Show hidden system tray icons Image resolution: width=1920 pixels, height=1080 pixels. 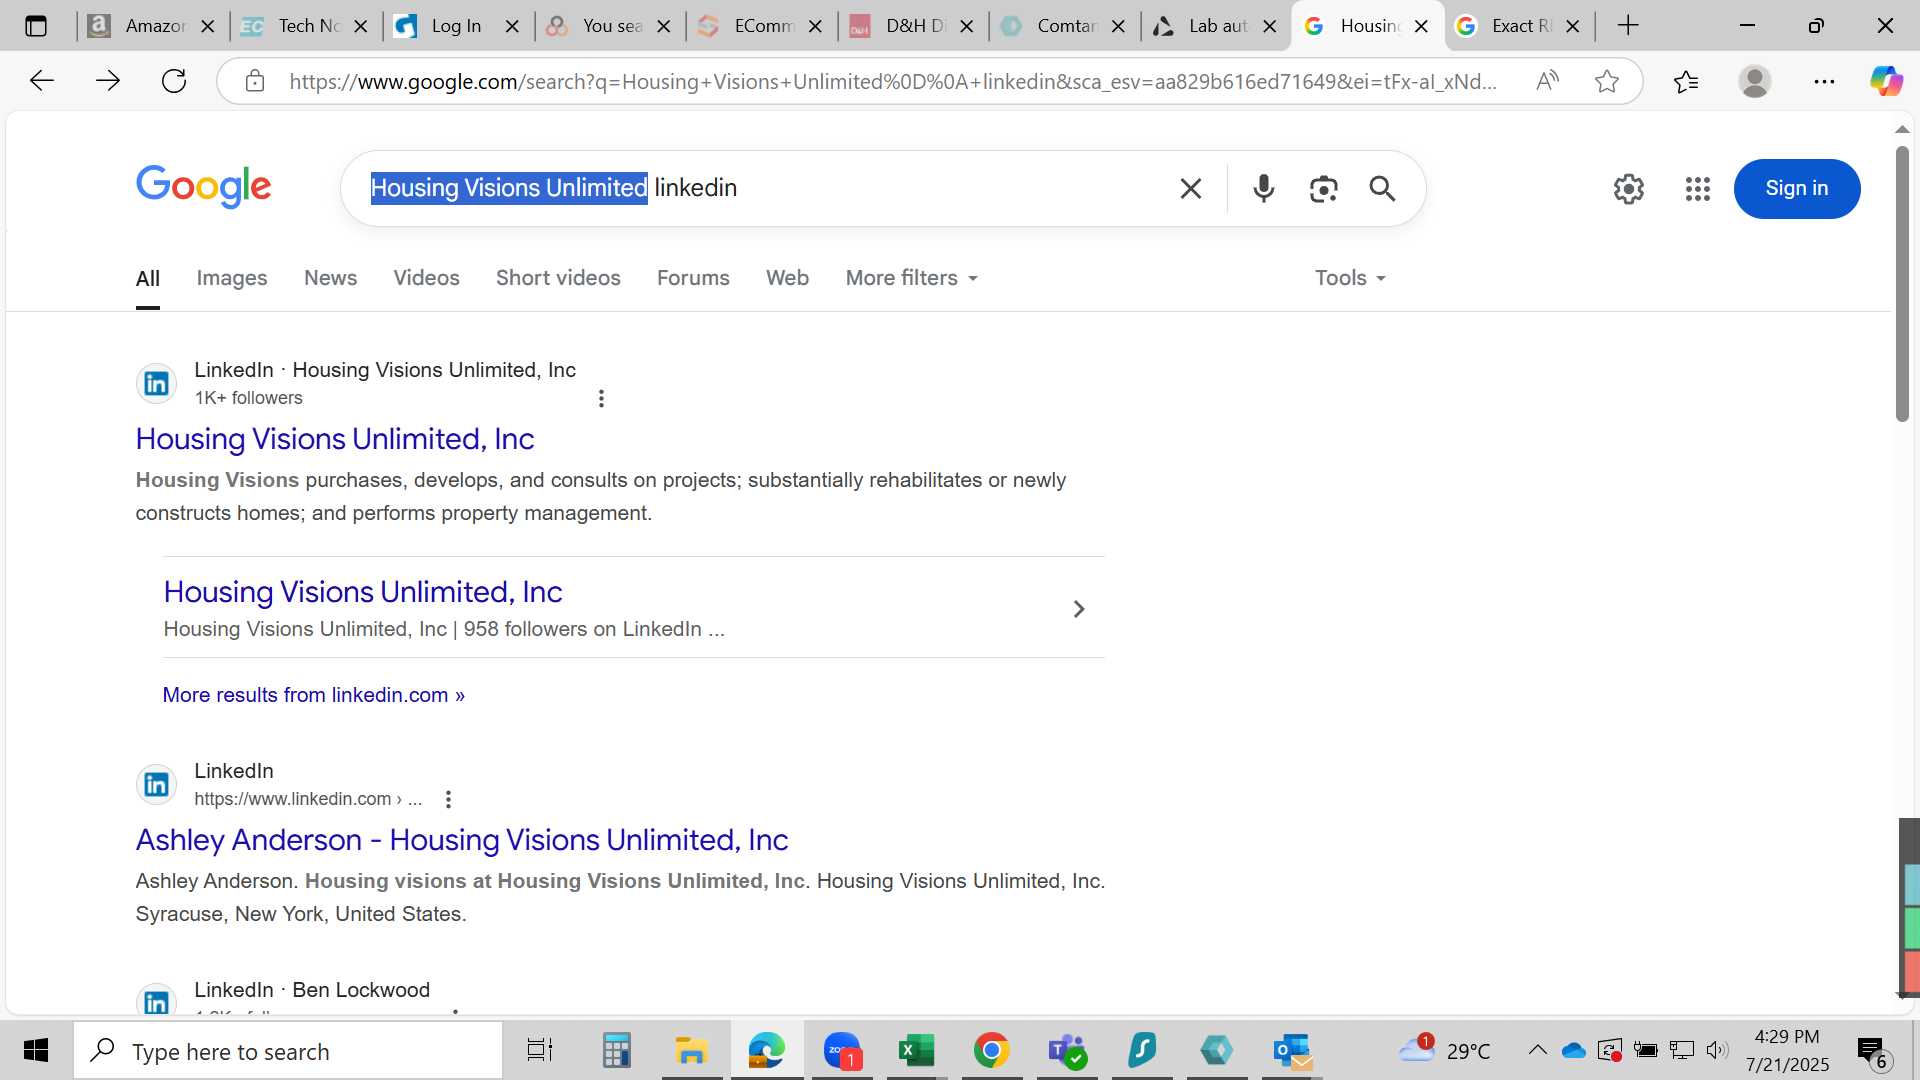[1537, 1050]
